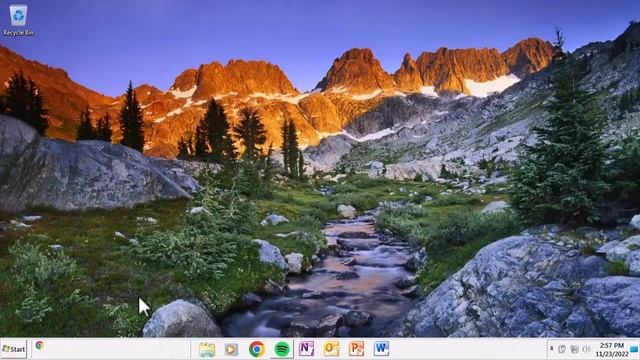Open the Start menu
This screenshot has height=360, width=640.
point(14,349)
